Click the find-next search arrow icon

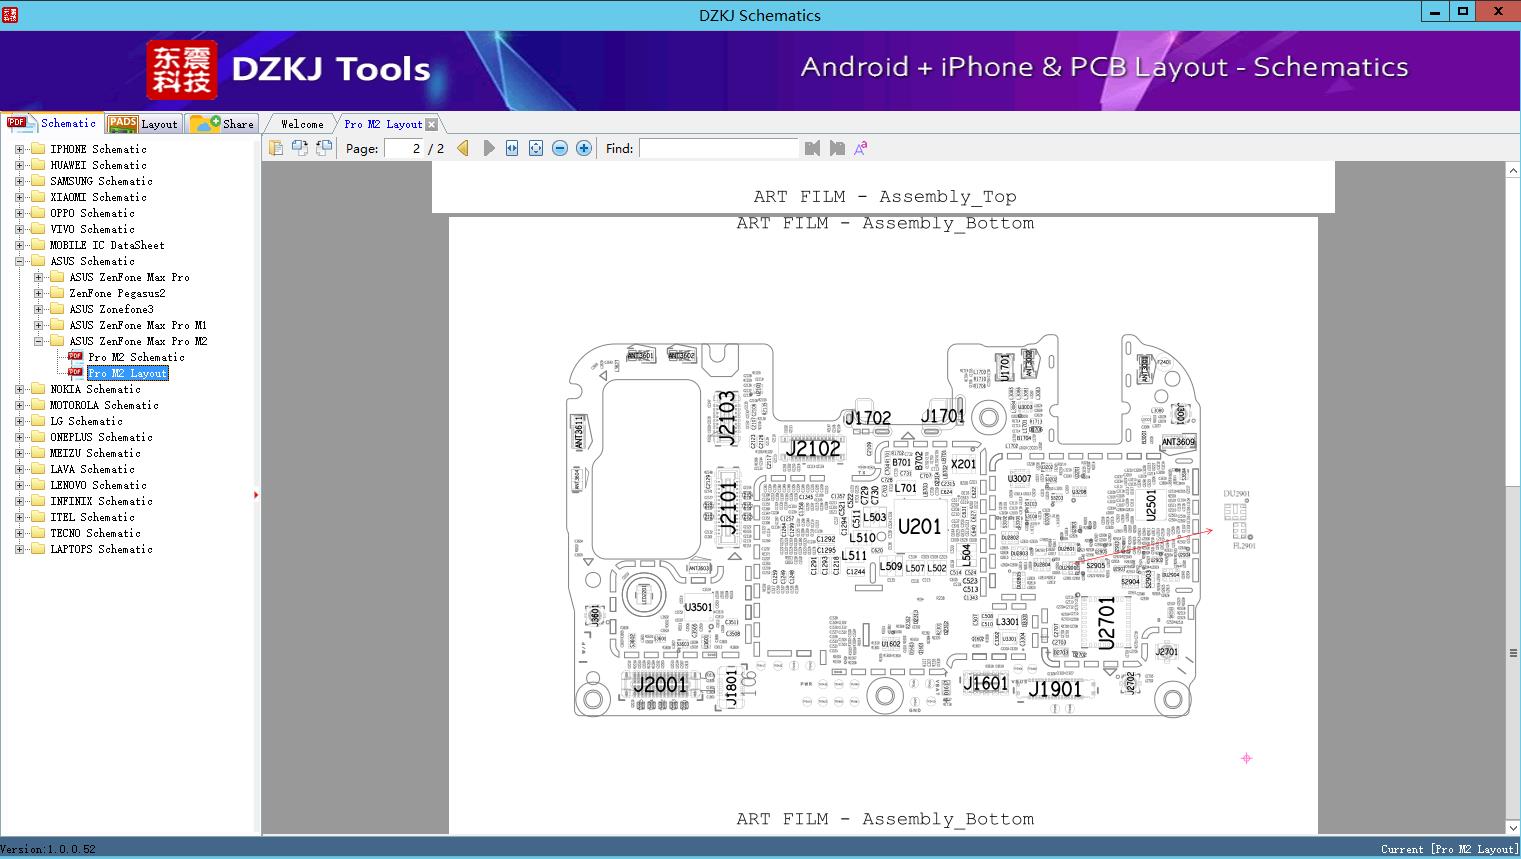837,148
